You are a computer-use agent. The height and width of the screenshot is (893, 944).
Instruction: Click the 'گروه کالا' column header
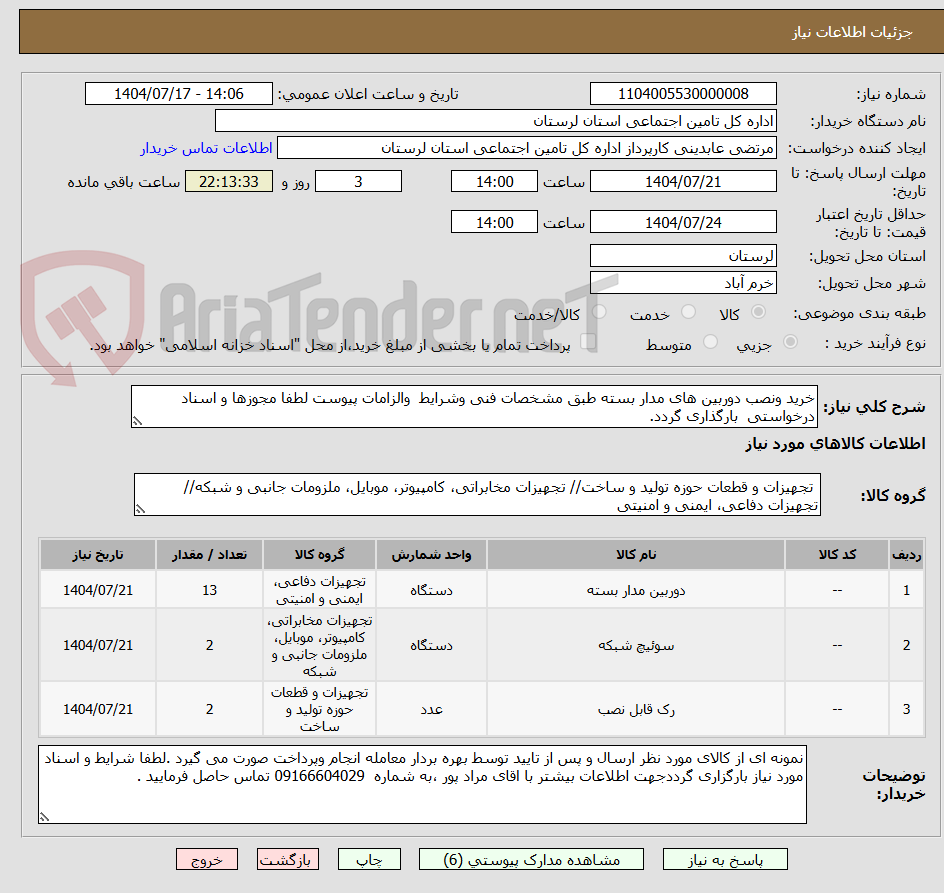pos(319,555)
